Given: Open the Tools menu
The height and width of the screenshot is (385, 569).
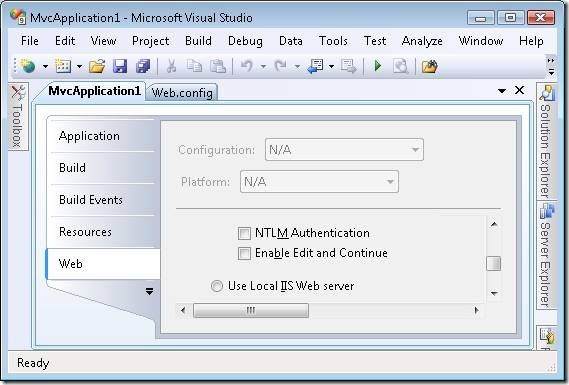Looking at the screenshot, I should point(333,41).
